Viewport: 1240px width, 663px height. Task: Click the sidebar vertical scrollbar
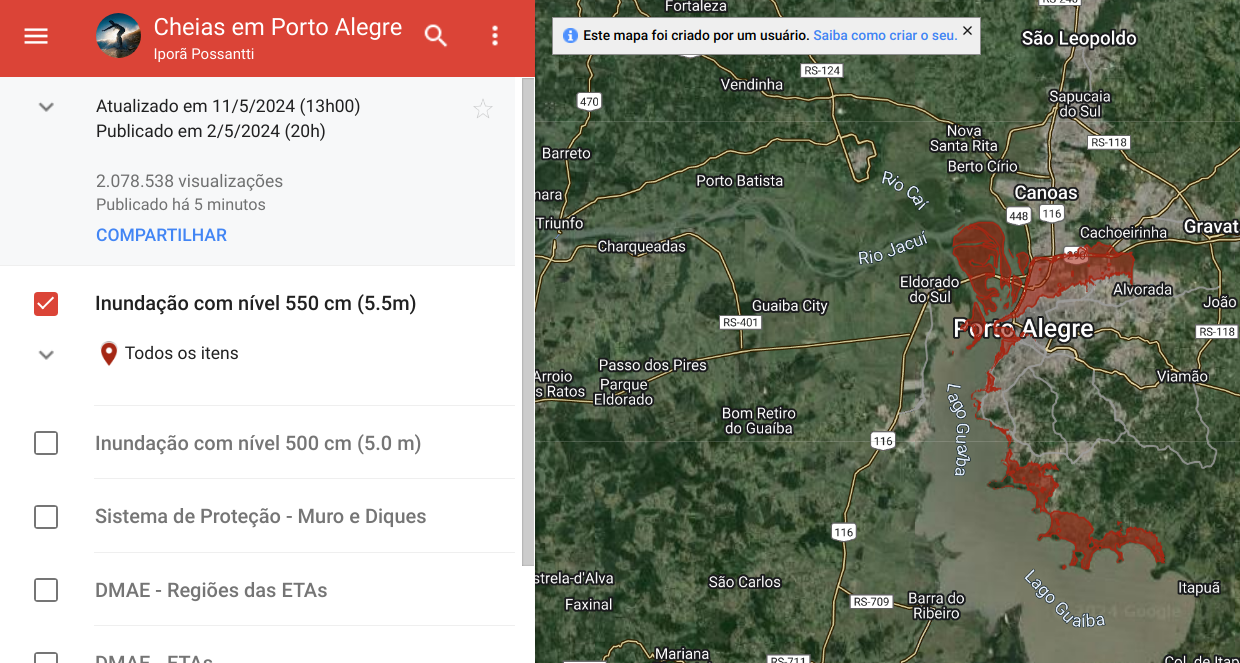[528, 320]
